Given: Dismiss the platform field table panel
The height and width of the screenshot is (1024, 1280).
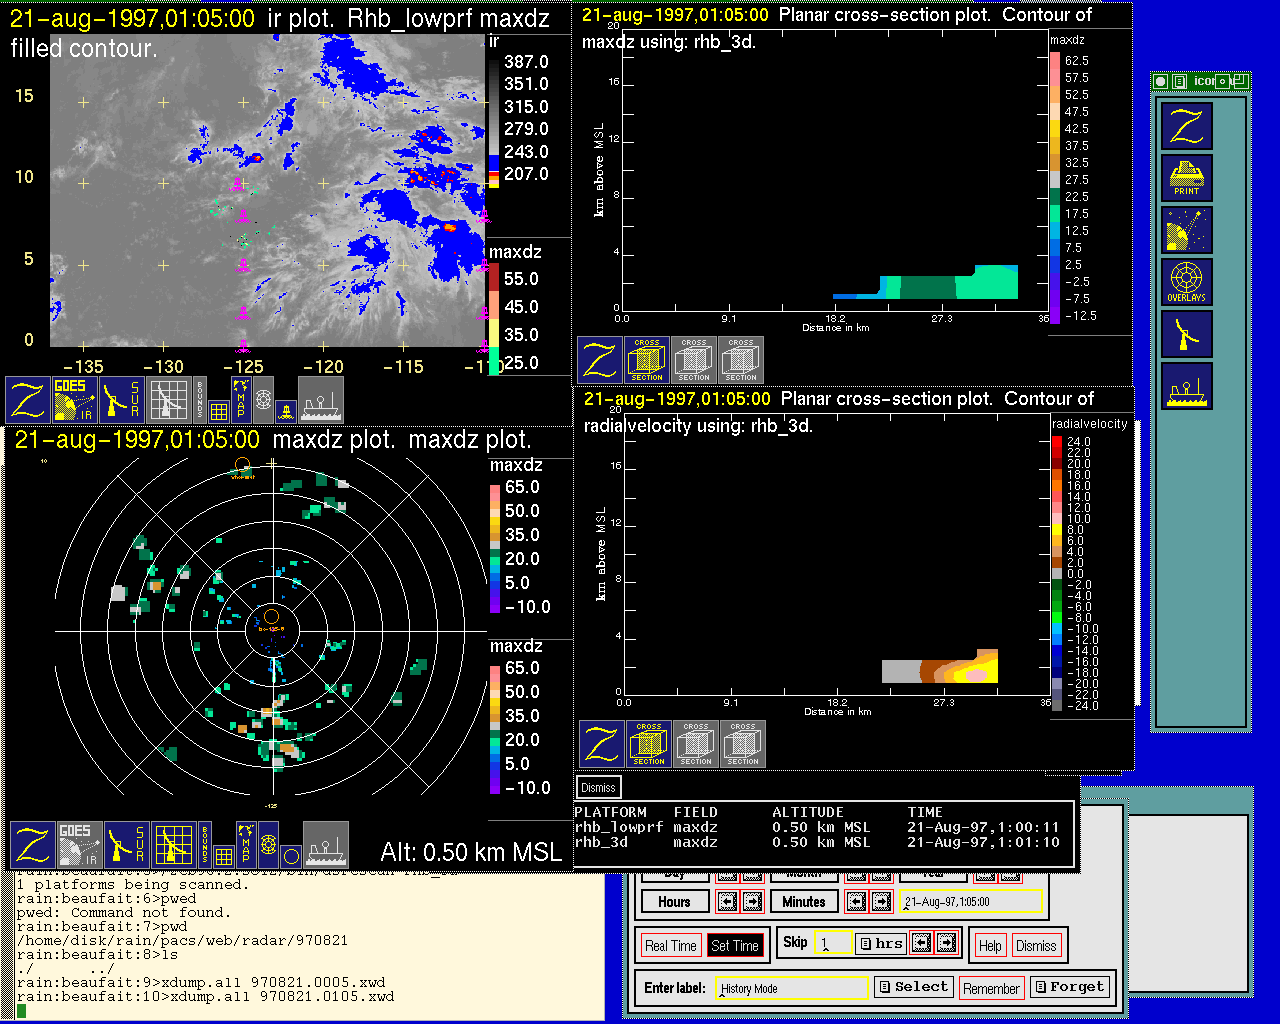Looking at the screenshot, I should coord(598,788).
